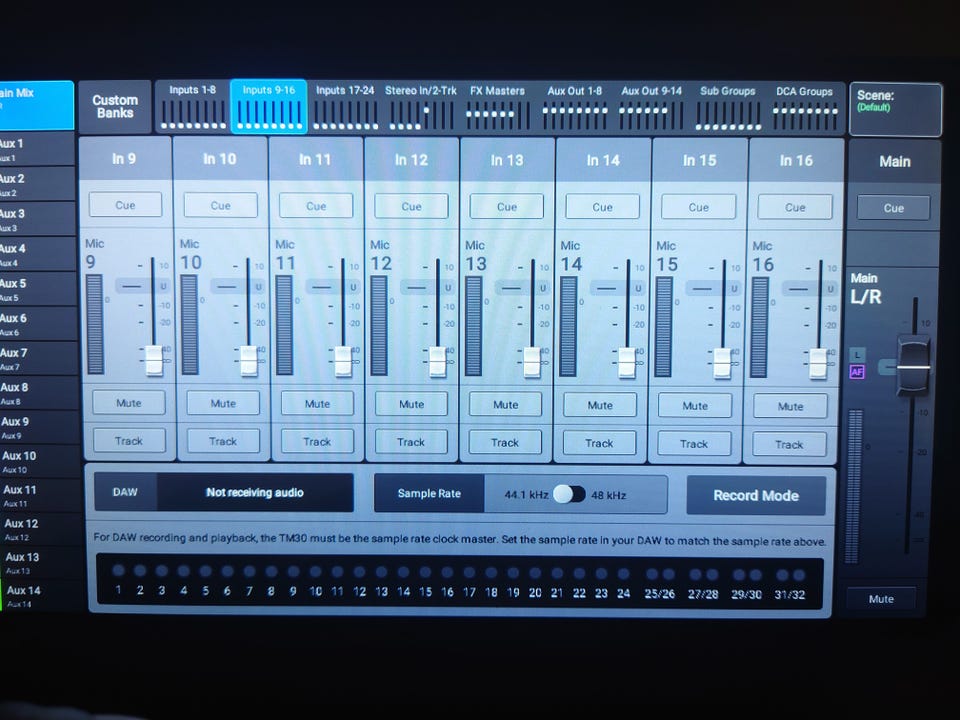The width and height of the screenshot is (960, 720).
Task: Click DAW track indicator 25/26
Action: click(660, 574)
